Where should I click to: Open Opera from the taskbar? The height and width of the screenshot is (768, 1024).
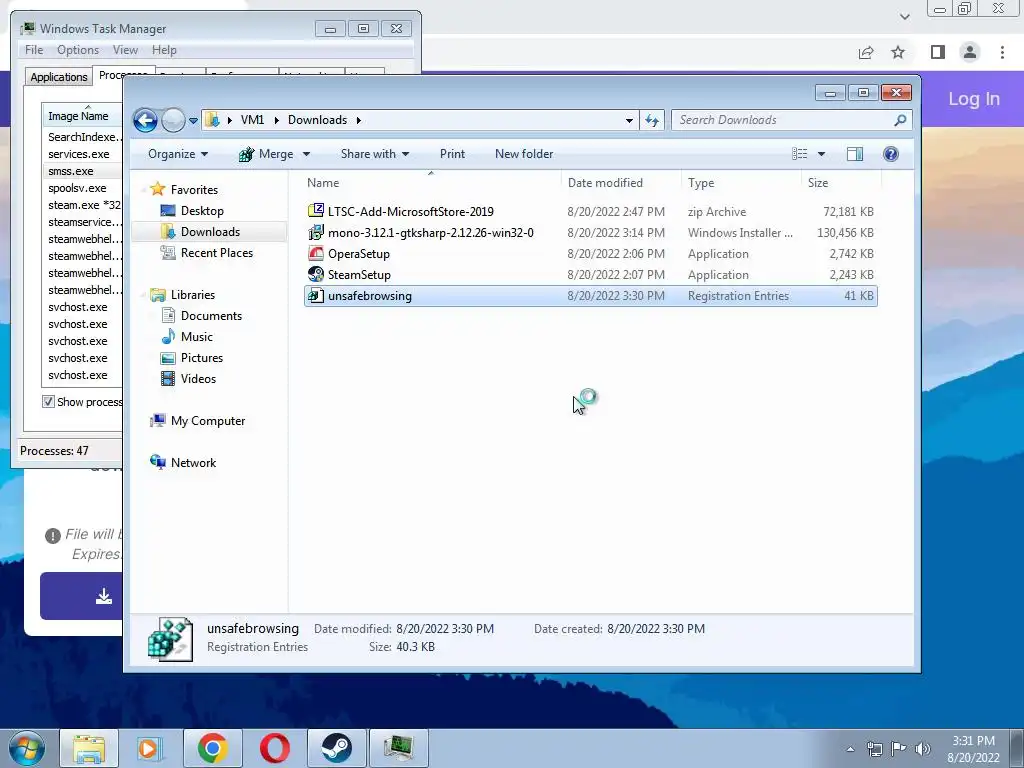point(275,748)
